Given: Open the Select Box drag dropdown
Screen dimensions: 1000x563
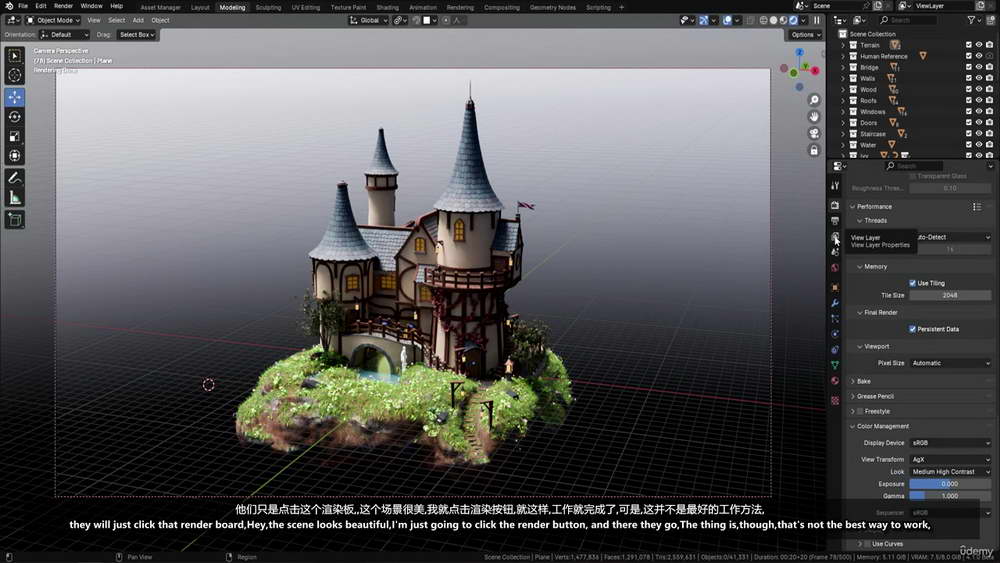Looking at the screenshot, I should (x=137, y=35).
